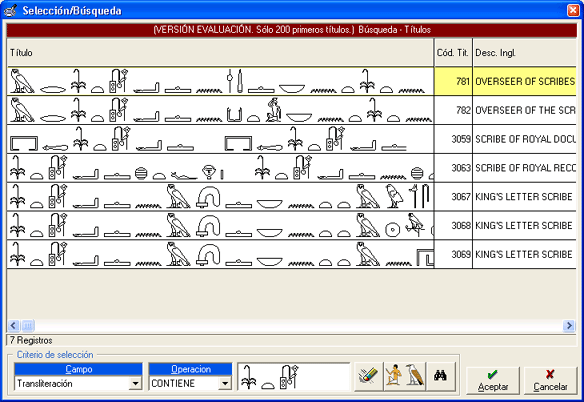Screen dimensions: 584x402
Task: Click the green checkmark on Aceptar
Action: [492, 374]
